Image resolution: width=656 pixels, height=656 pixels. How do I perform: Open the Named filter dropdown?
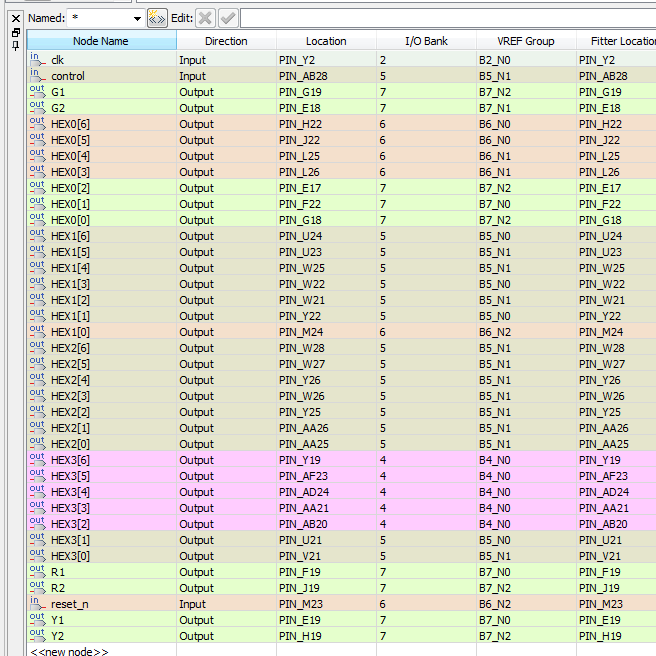[137, 19]
